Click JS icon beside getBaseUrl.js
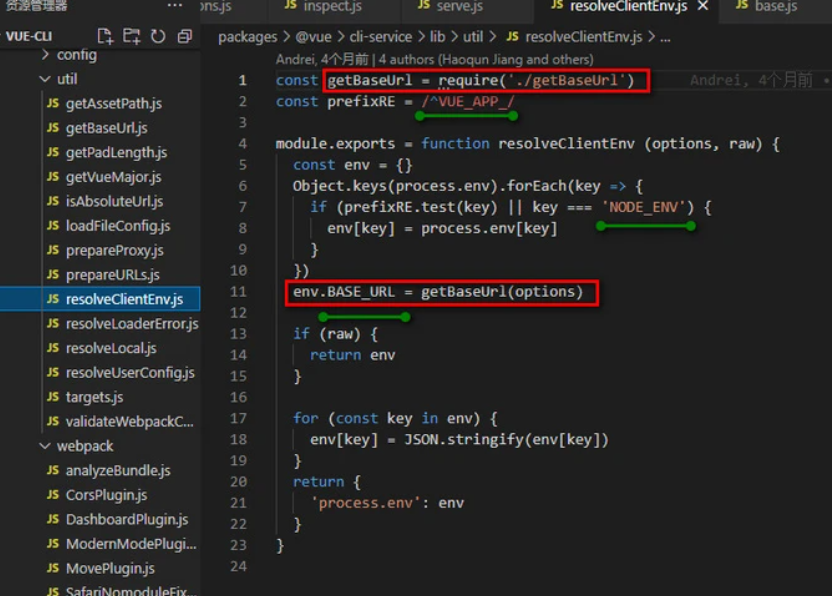Image resolution: width=832 pixels, height=596 pixels. [x=53, y=127]
